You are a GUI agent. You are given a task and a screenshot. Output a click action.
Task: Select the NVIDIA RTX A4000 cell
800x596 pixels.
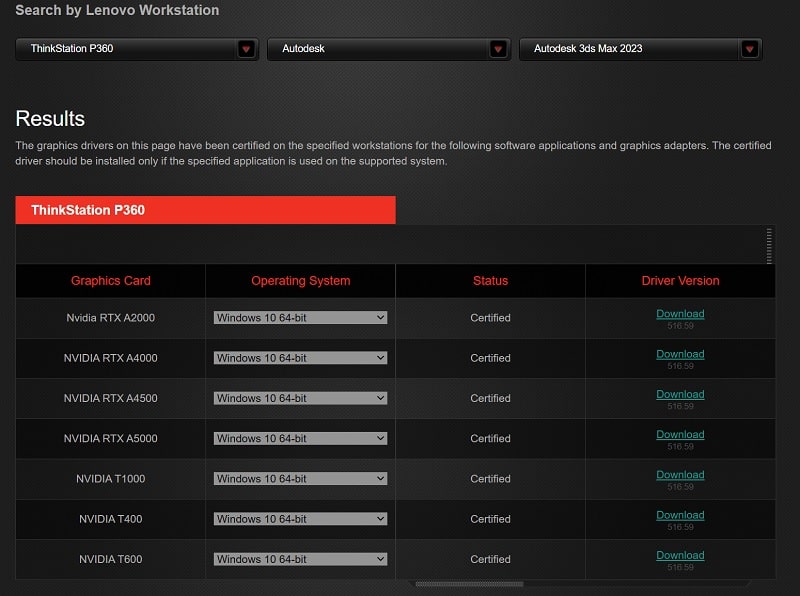click(x=111, y=358)
